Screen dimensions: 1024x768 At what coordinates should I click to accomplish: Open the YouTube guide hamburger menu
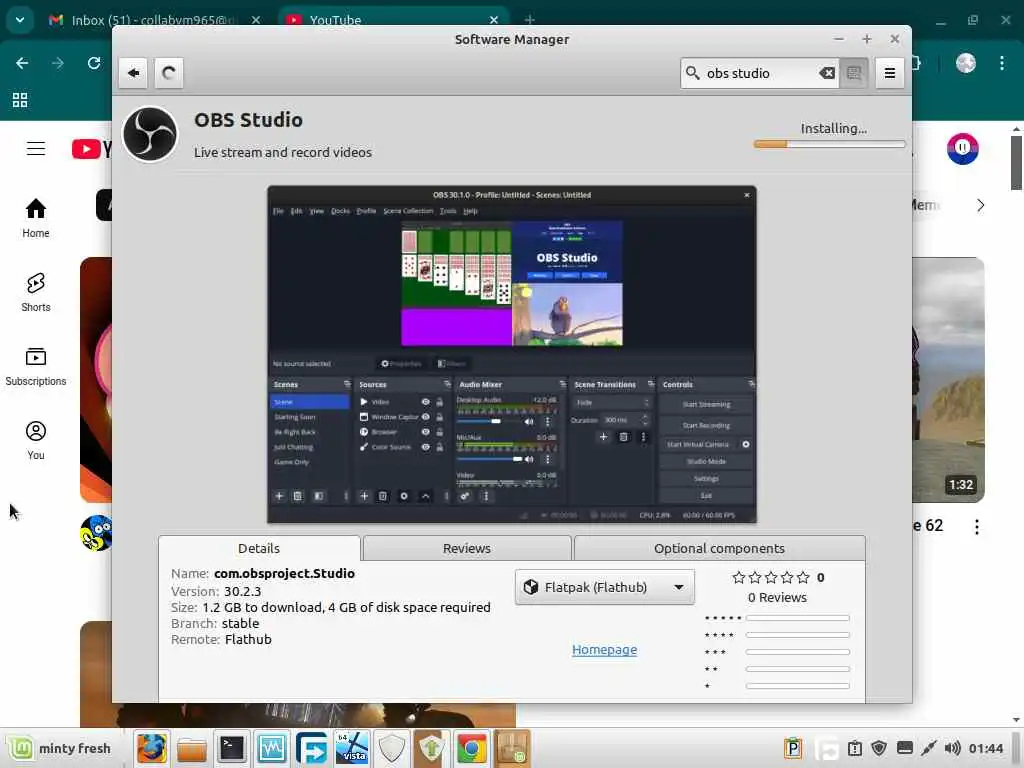pos(36,149)
